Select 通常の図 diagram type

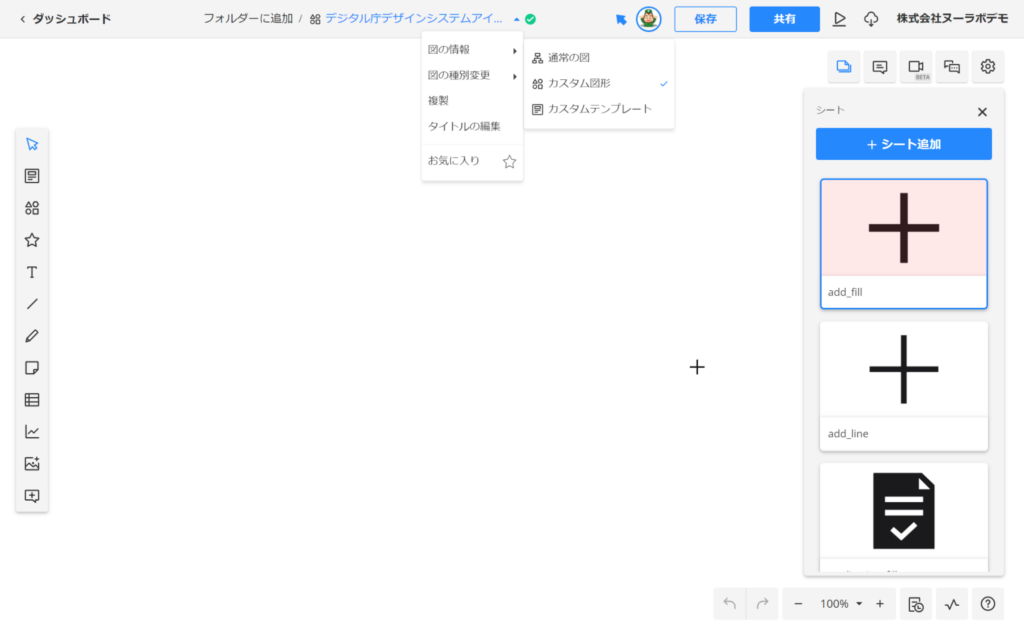click(569, 58)
